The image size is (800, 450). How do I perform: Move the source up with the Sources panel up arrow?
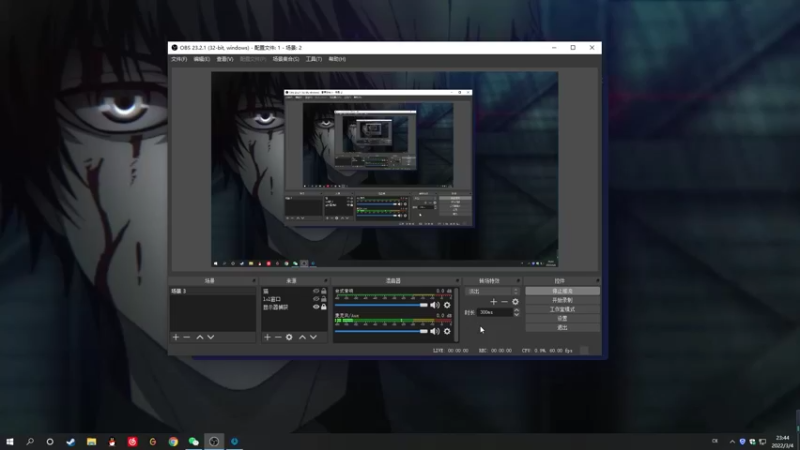click(x=303, y=337)
